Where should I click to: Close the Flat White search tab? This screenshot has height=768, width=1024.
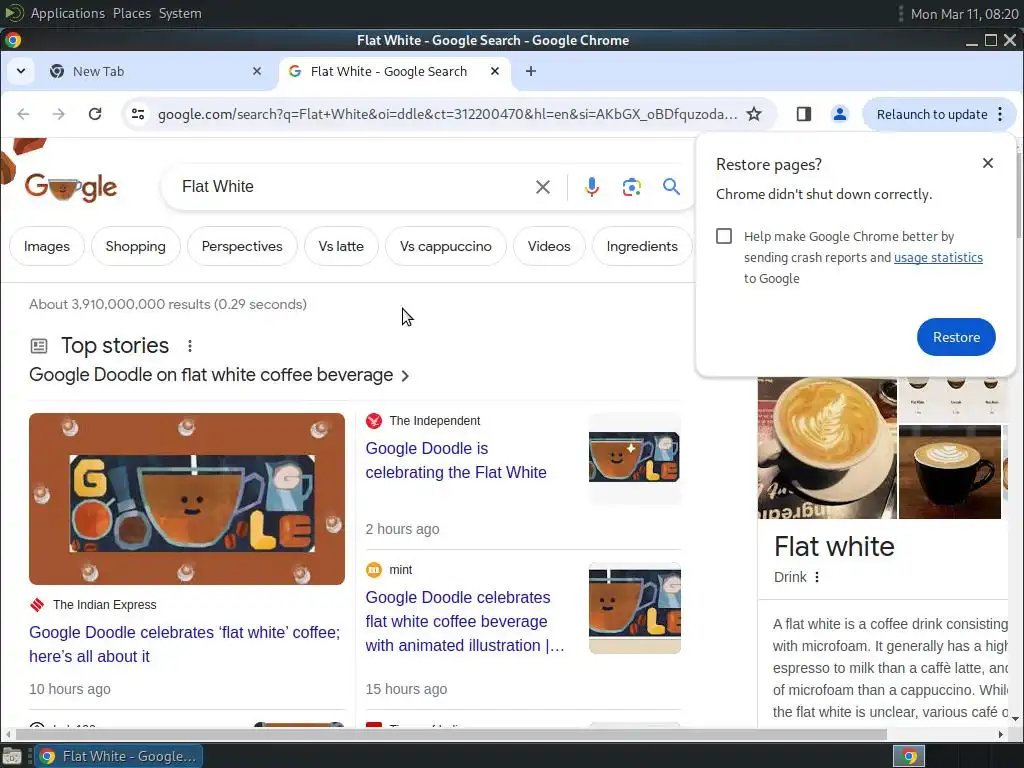coord(495,71)
